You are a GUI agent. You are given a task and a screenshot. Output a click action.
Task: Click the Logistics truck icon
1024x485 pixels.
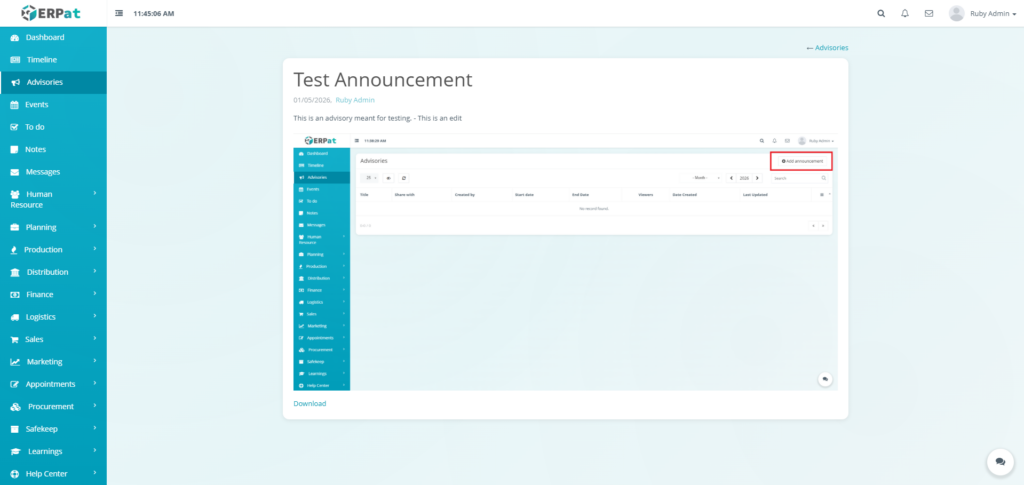click(x=15, y=317)
